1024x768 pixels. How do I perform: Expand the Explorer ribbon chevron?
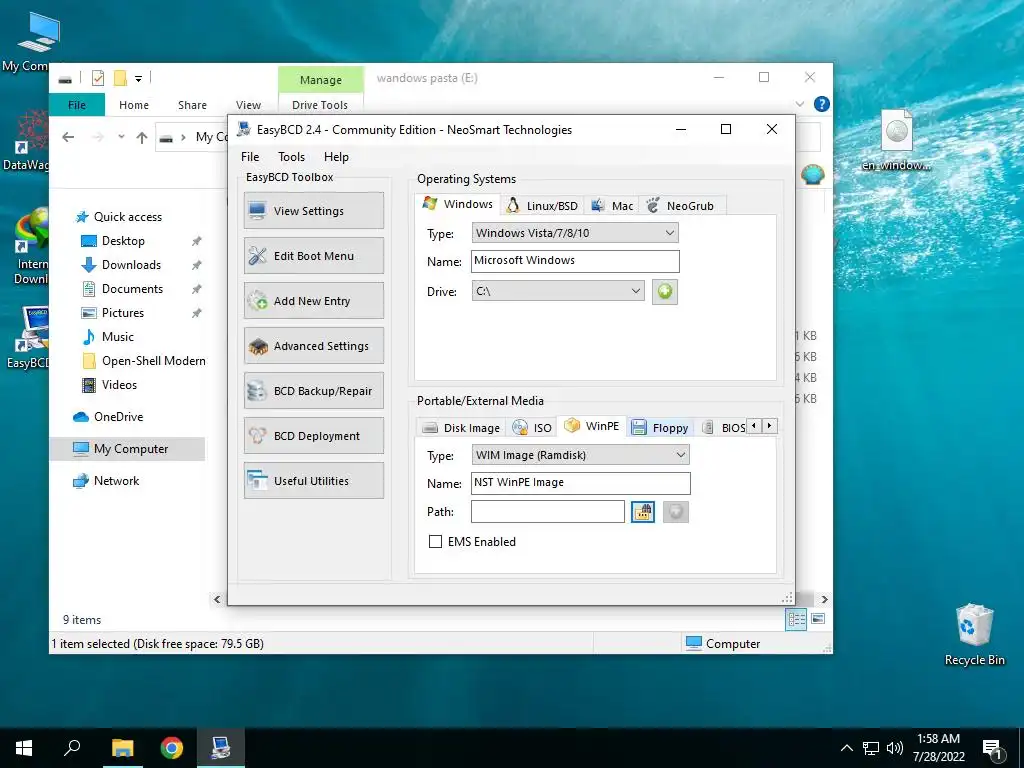[800, 104]
